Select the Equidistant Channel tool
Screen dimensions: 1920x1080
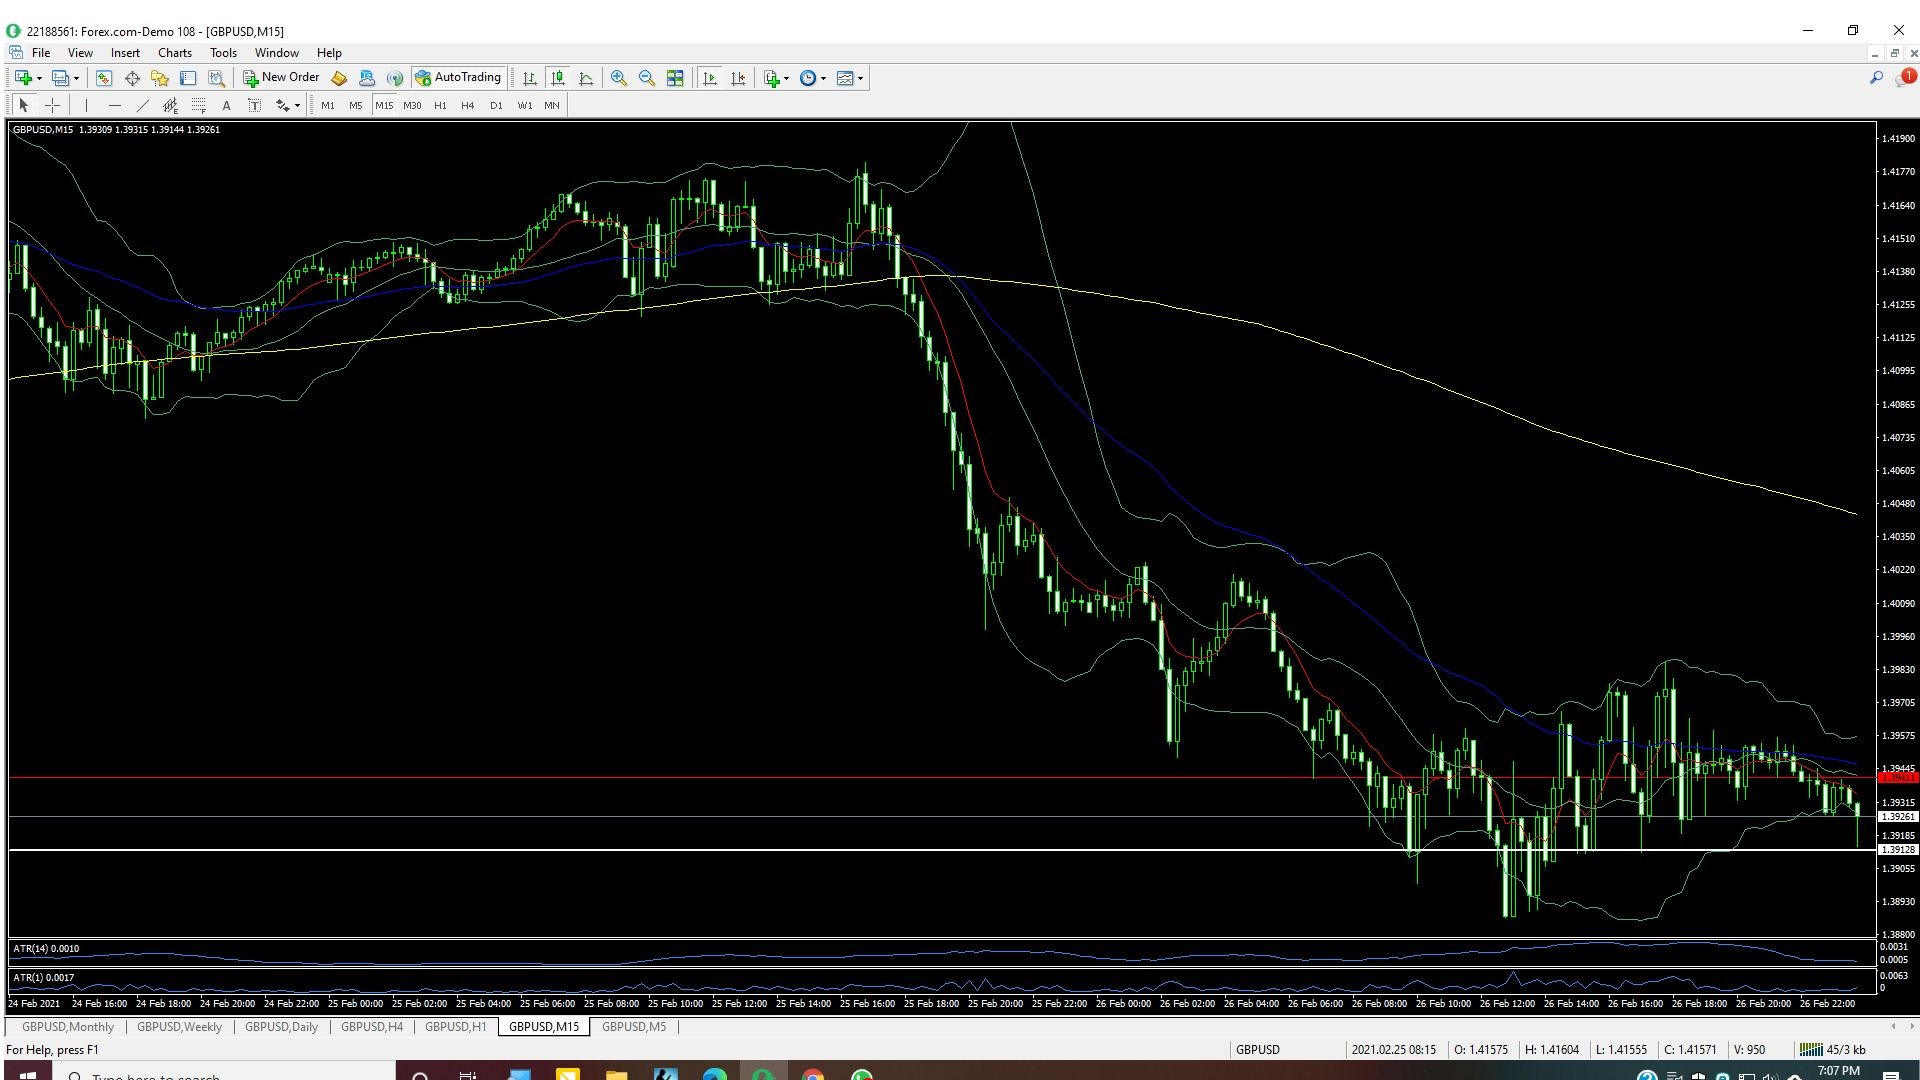(171, 105)
